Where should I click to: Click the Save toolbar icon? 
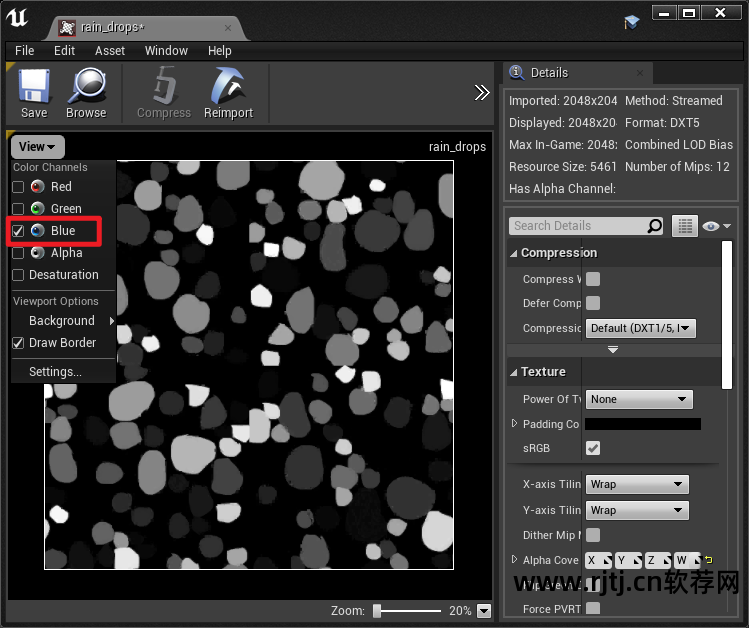(34, 86)
